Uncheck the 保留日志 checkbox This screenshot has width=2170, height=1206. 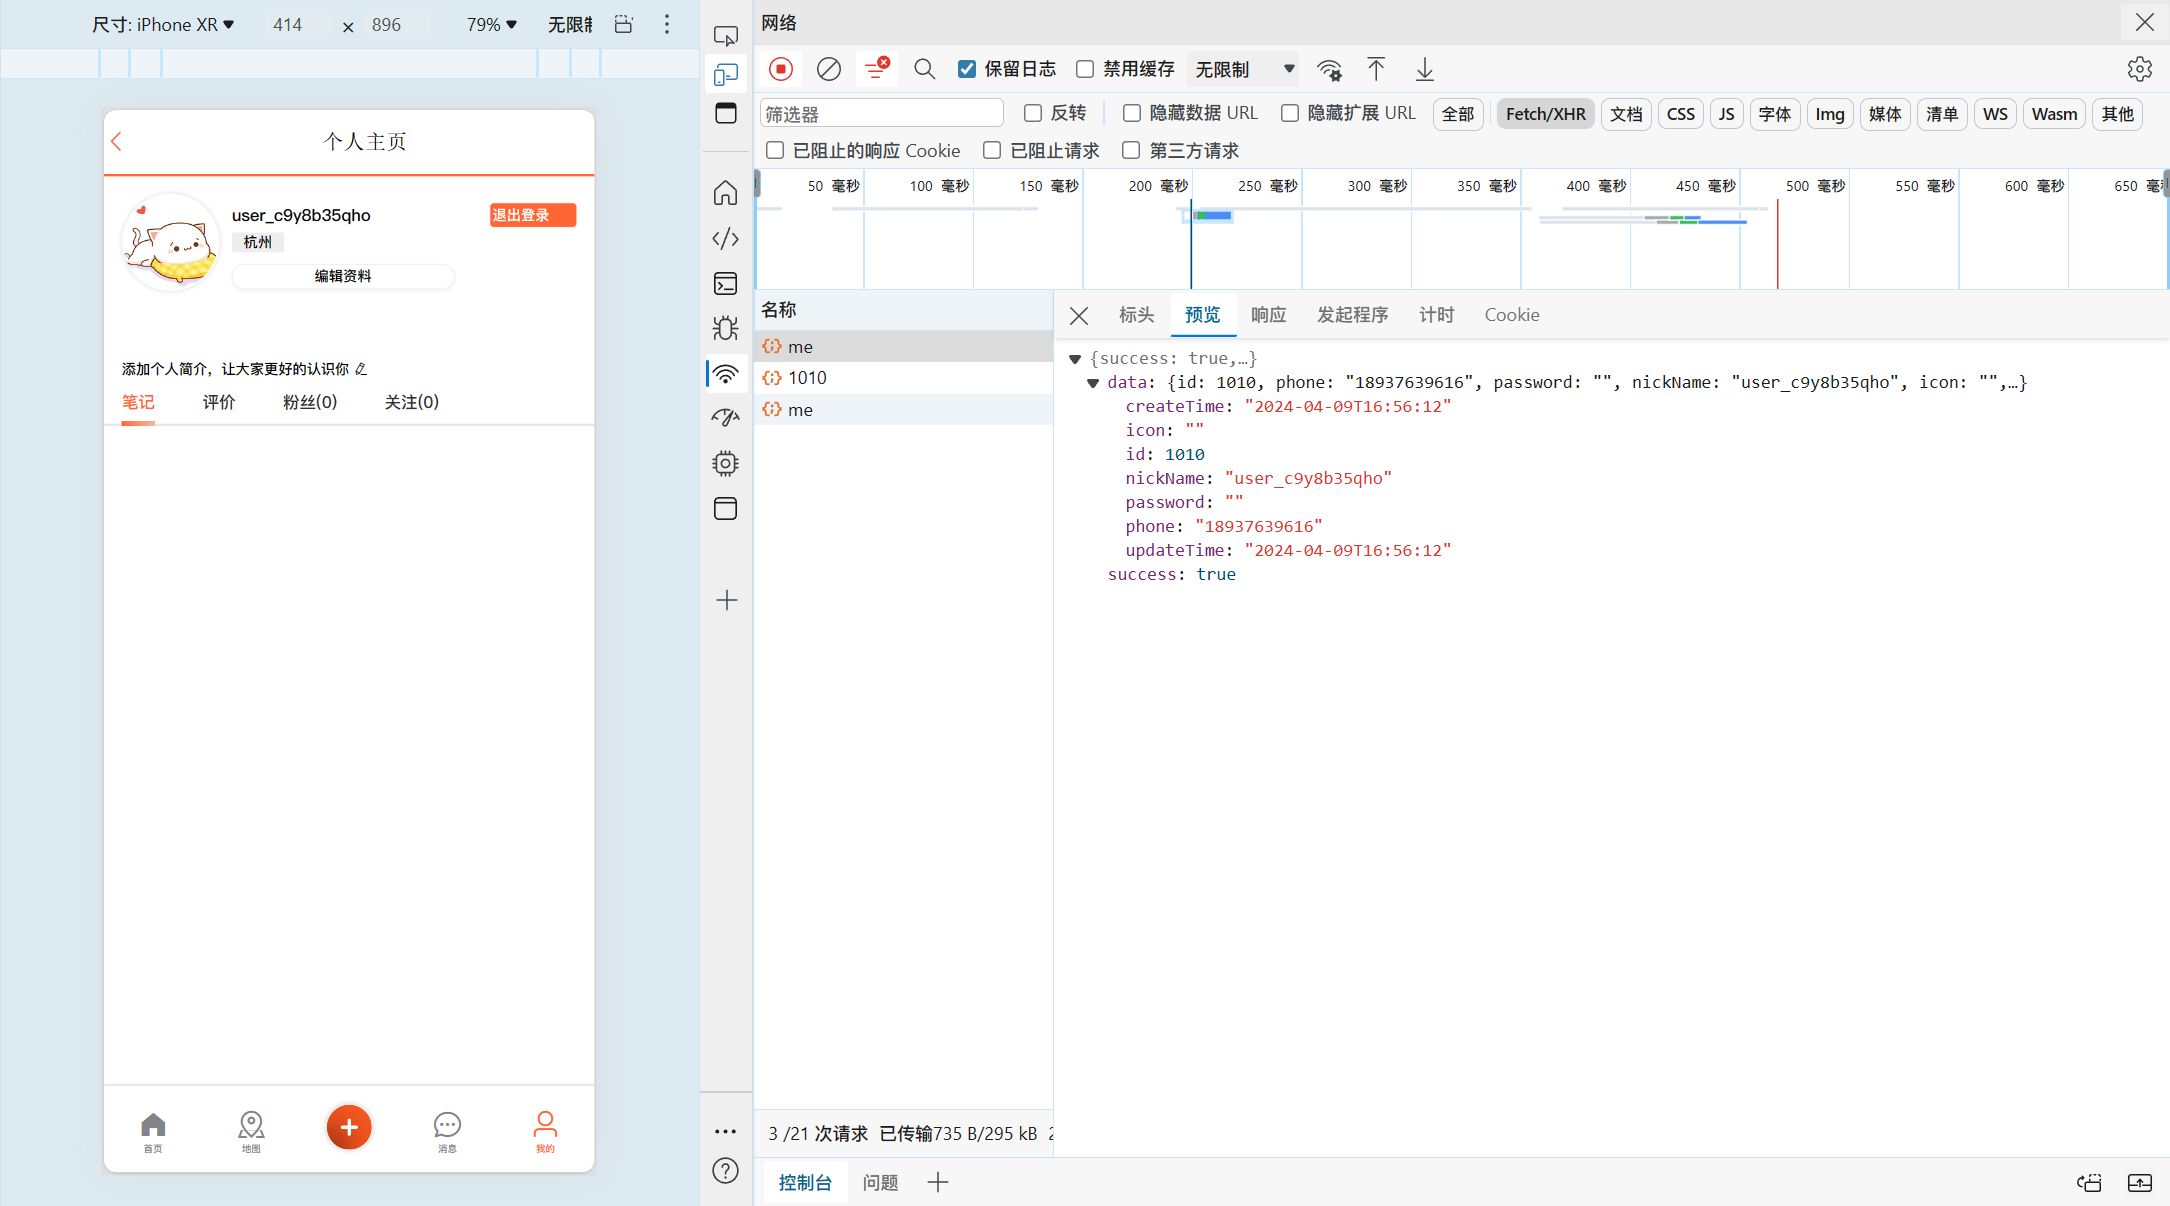pyautogui.click(x=967, y=69)
